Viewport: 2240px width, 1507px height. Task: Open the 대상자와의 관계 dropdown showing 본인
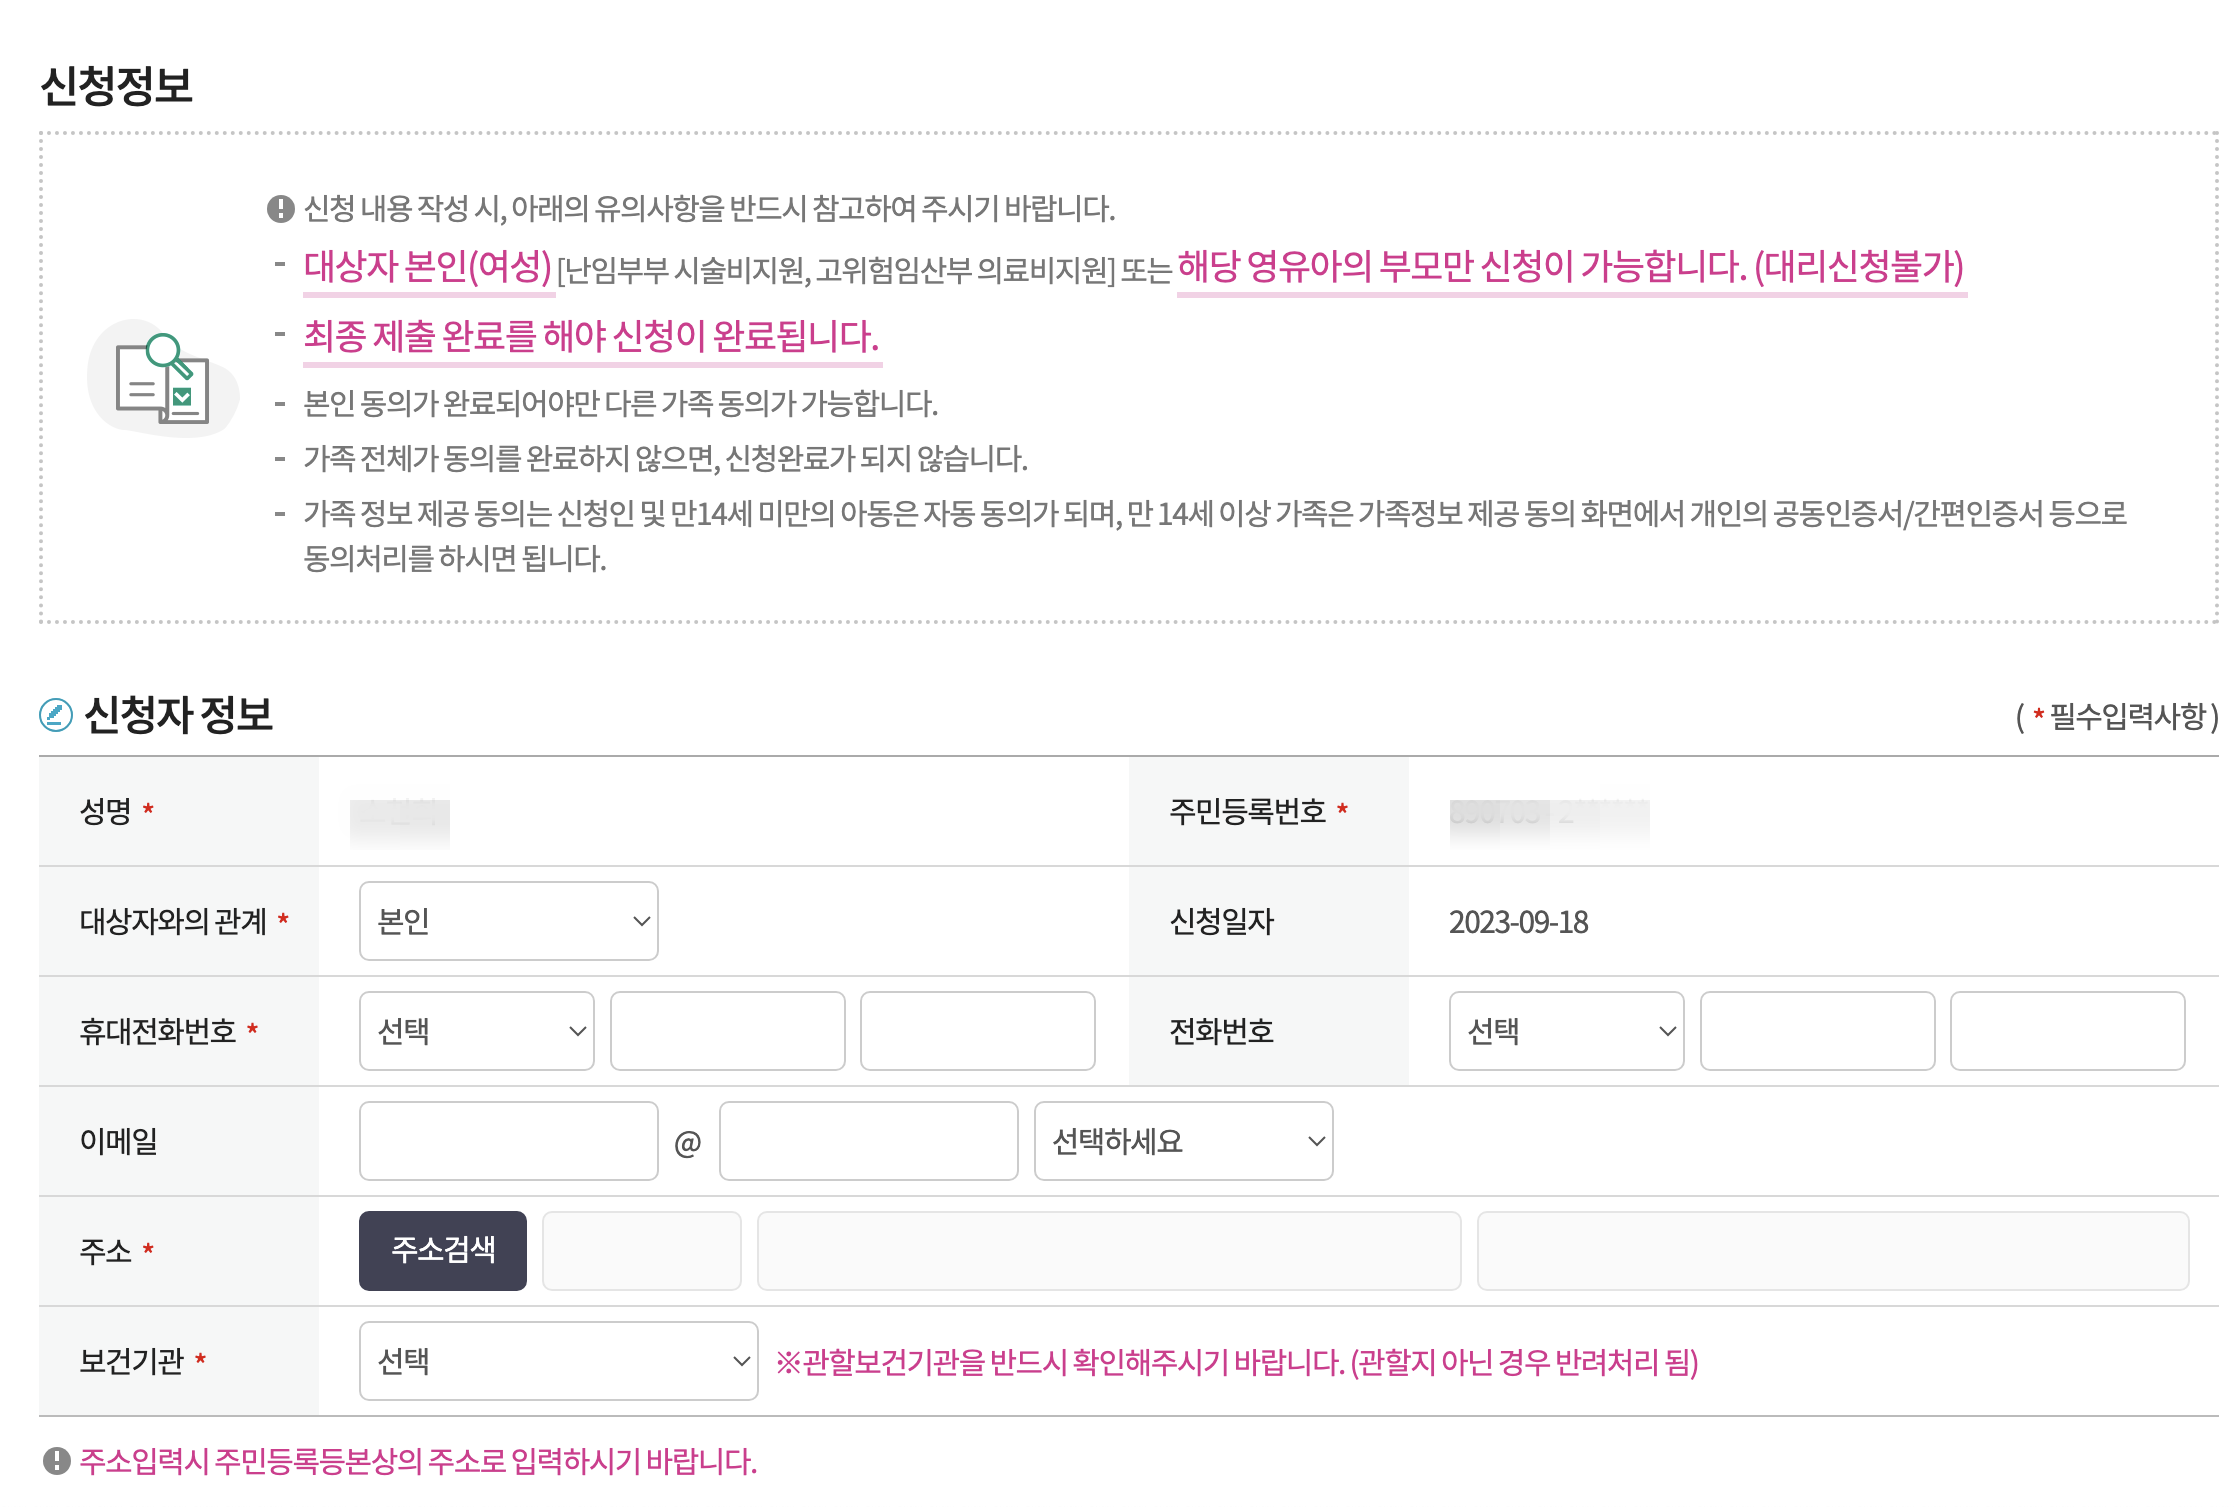508,921
